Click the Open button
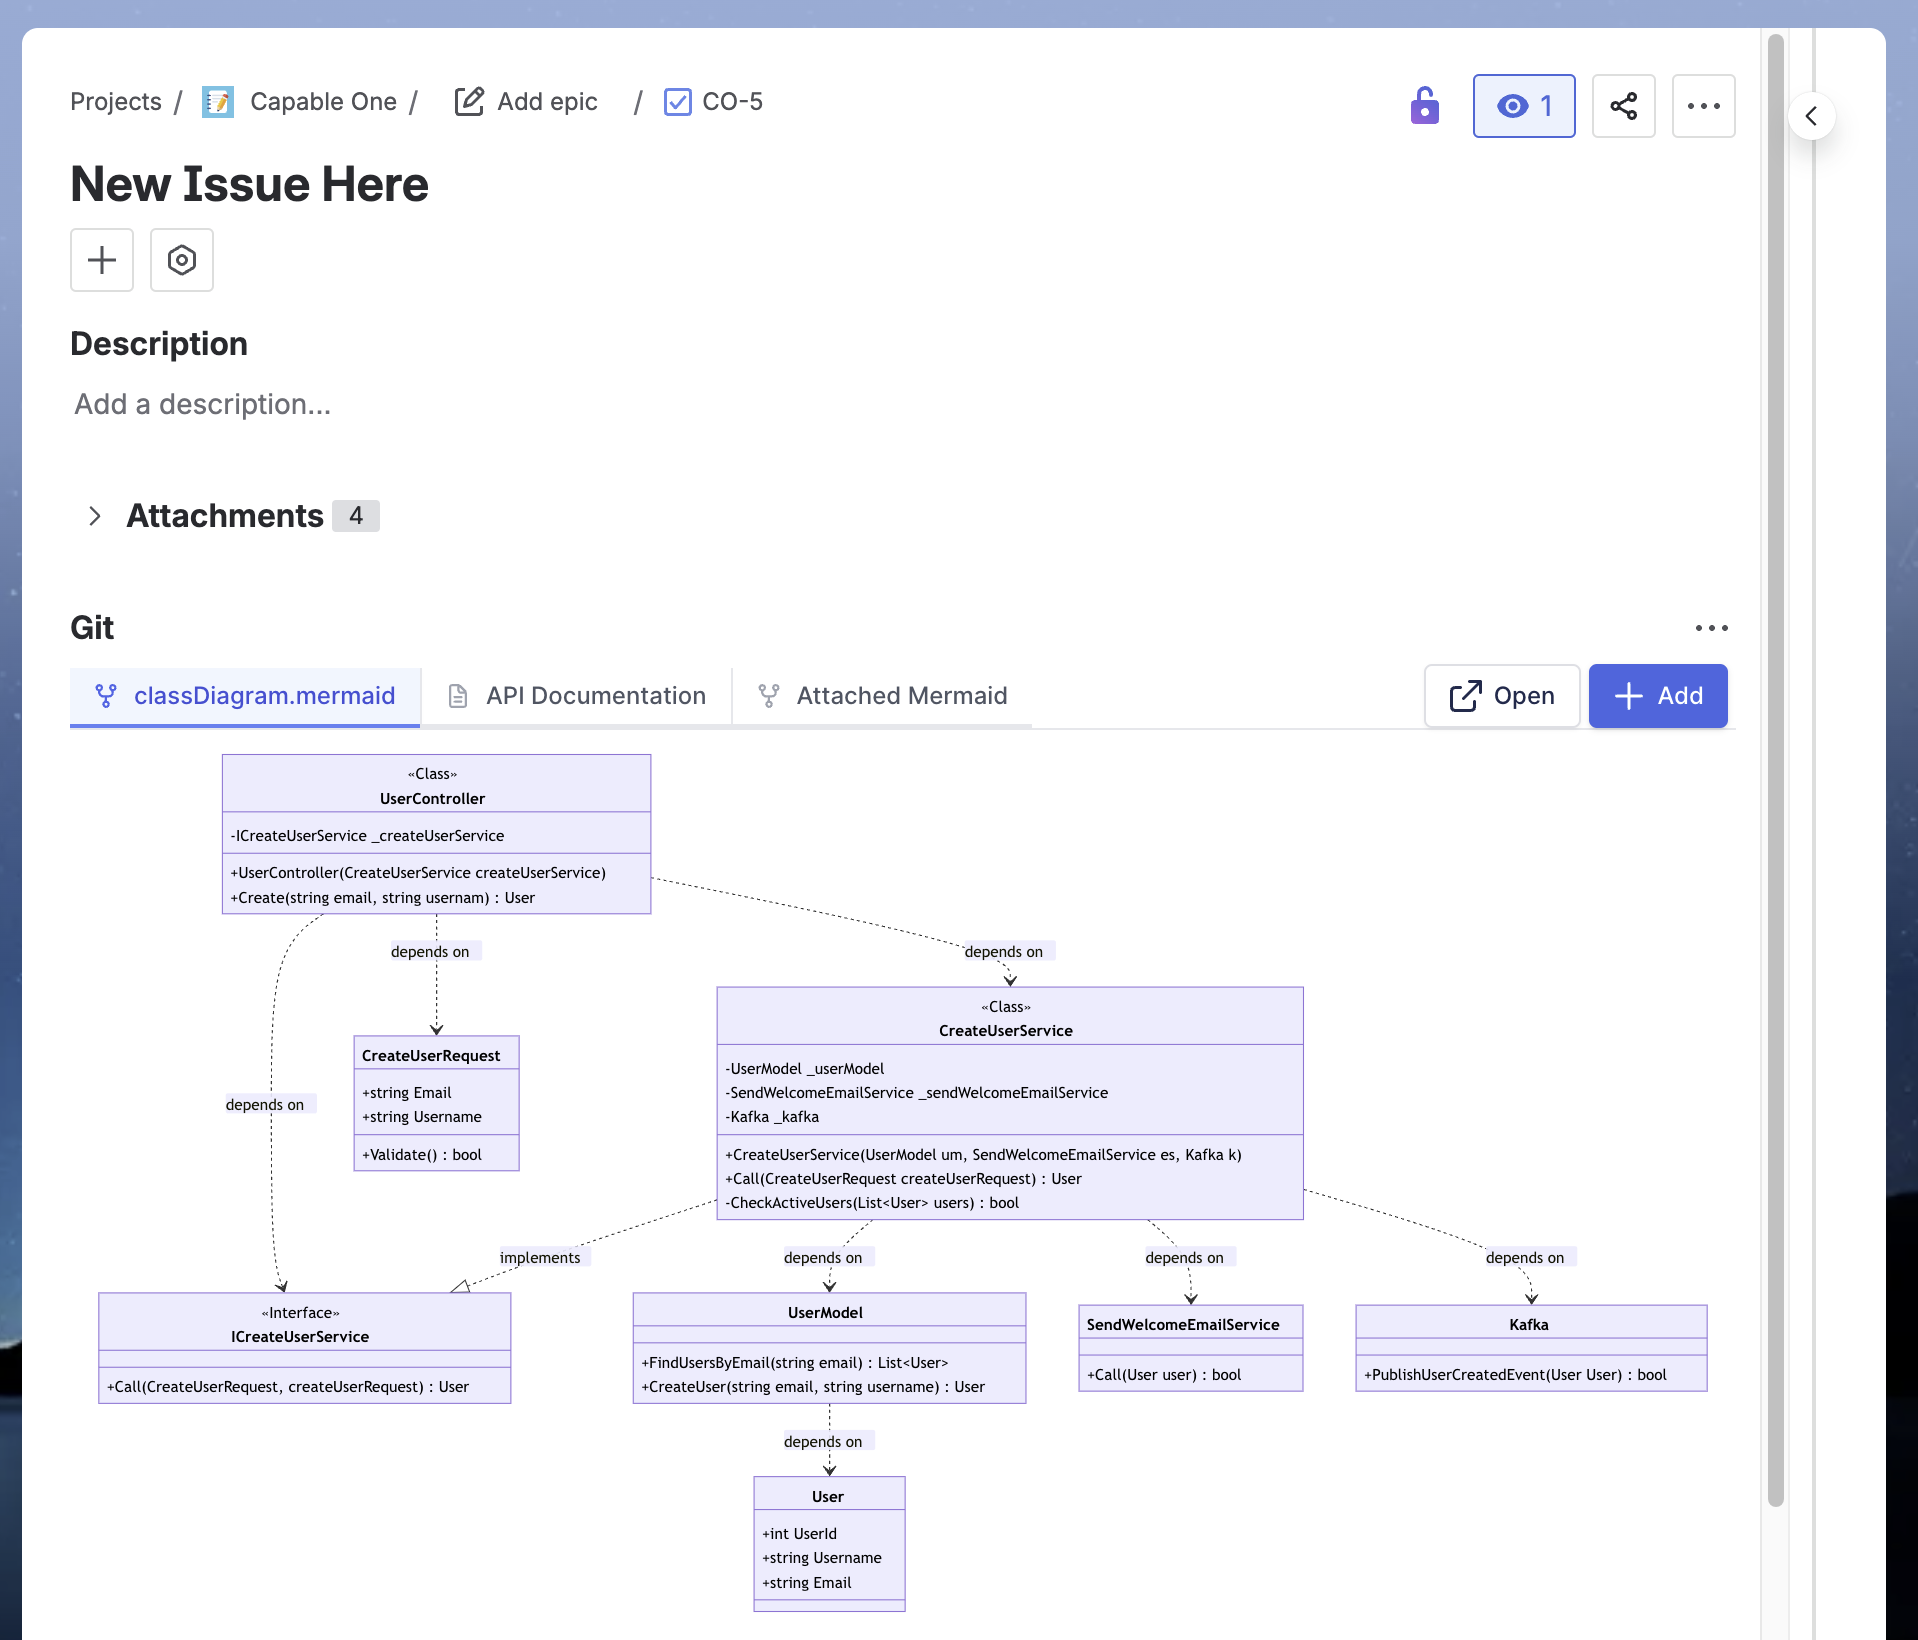This screenshot has width=1918, height=1640. (x=1501, y=696)
